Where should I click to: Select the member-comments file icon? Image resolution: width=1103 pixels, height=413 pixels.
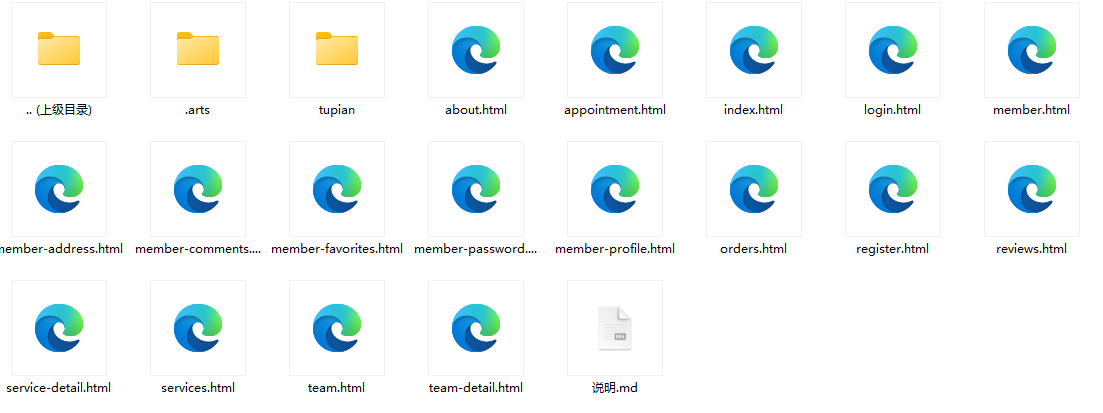[197, 189]
